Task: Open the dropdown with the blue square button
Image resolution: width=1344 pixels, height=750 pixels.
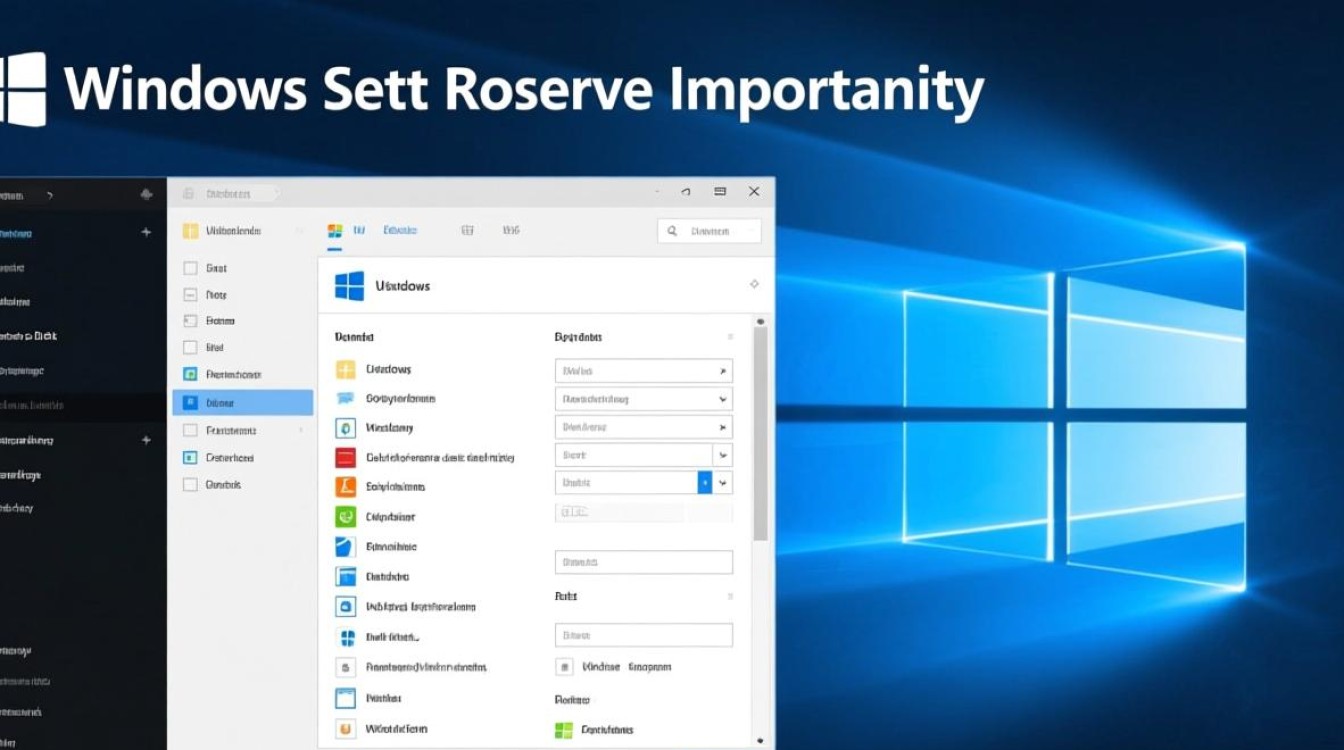Action: (704, 483)
